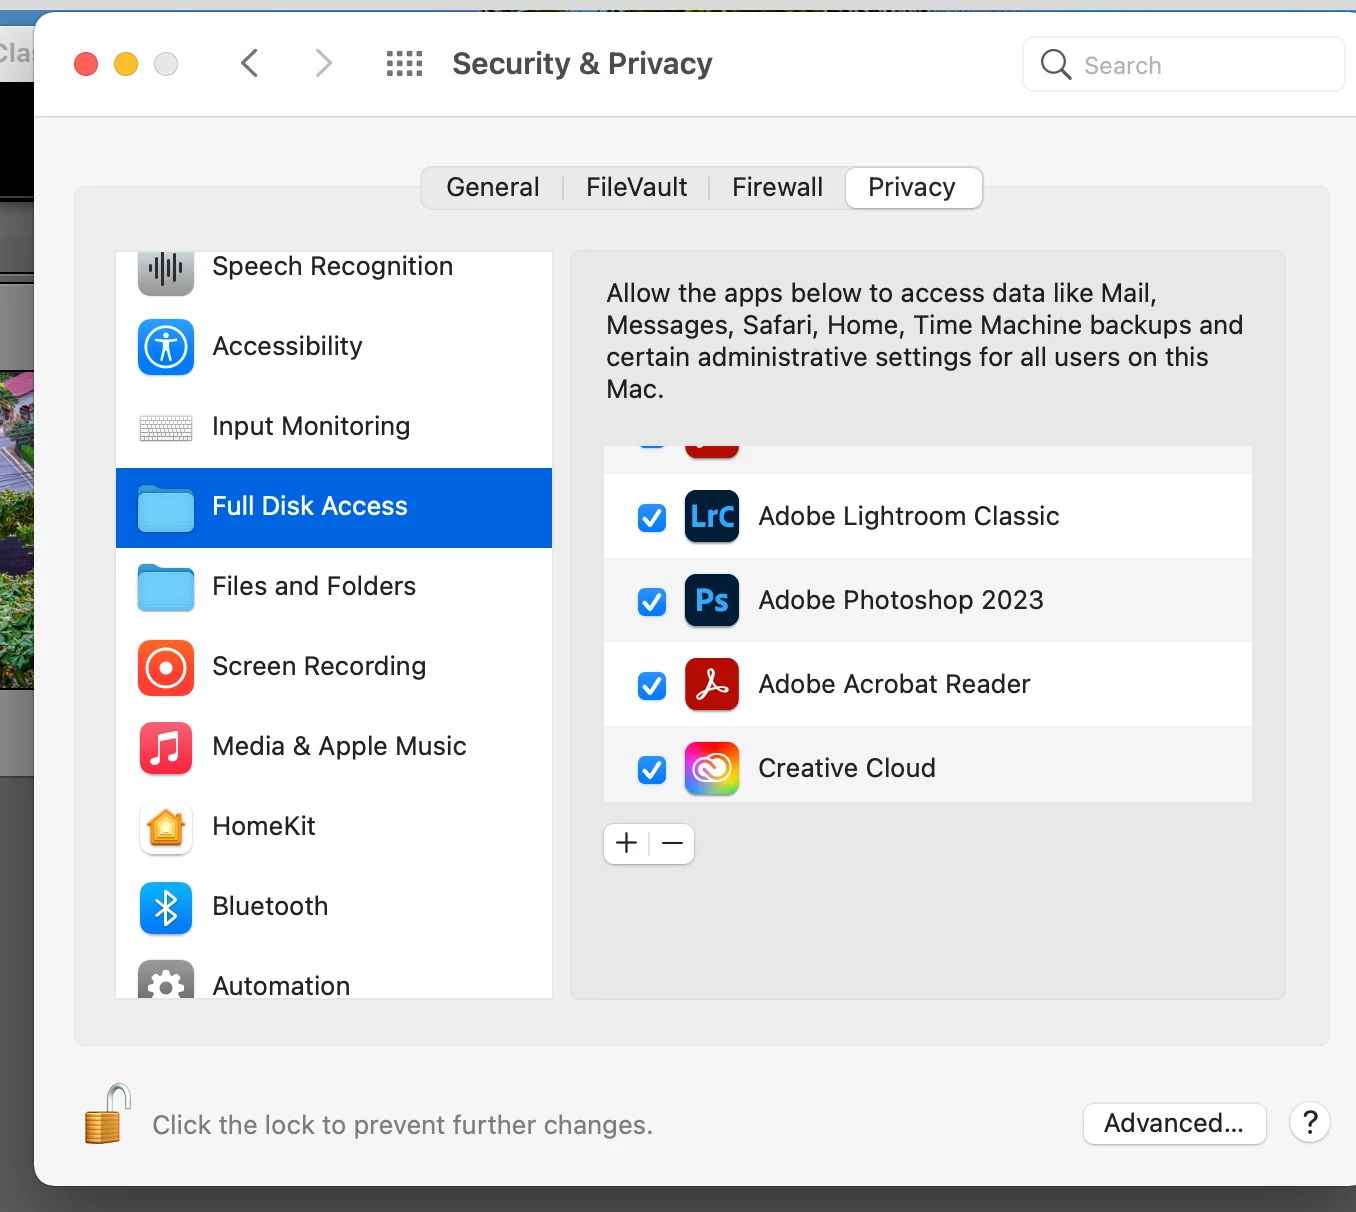Select the Privacy tab
Screen dimensions: 1356x1212
click(x=913, y=188)
